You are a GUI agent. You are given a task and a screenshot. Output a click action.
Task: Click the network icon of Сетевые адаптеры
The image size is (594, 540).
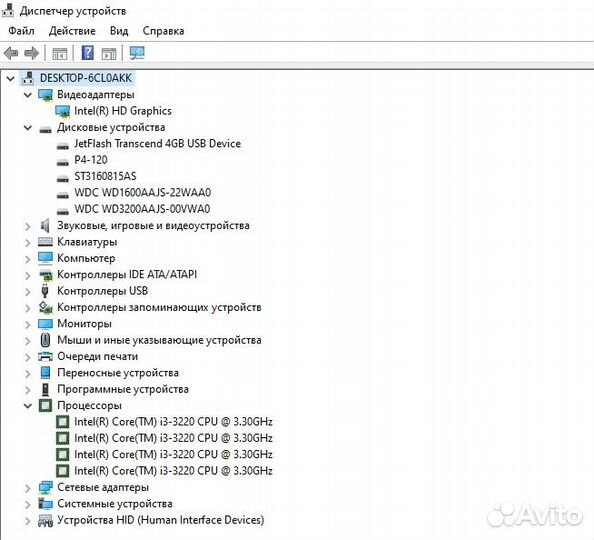(x=45, y=487)
